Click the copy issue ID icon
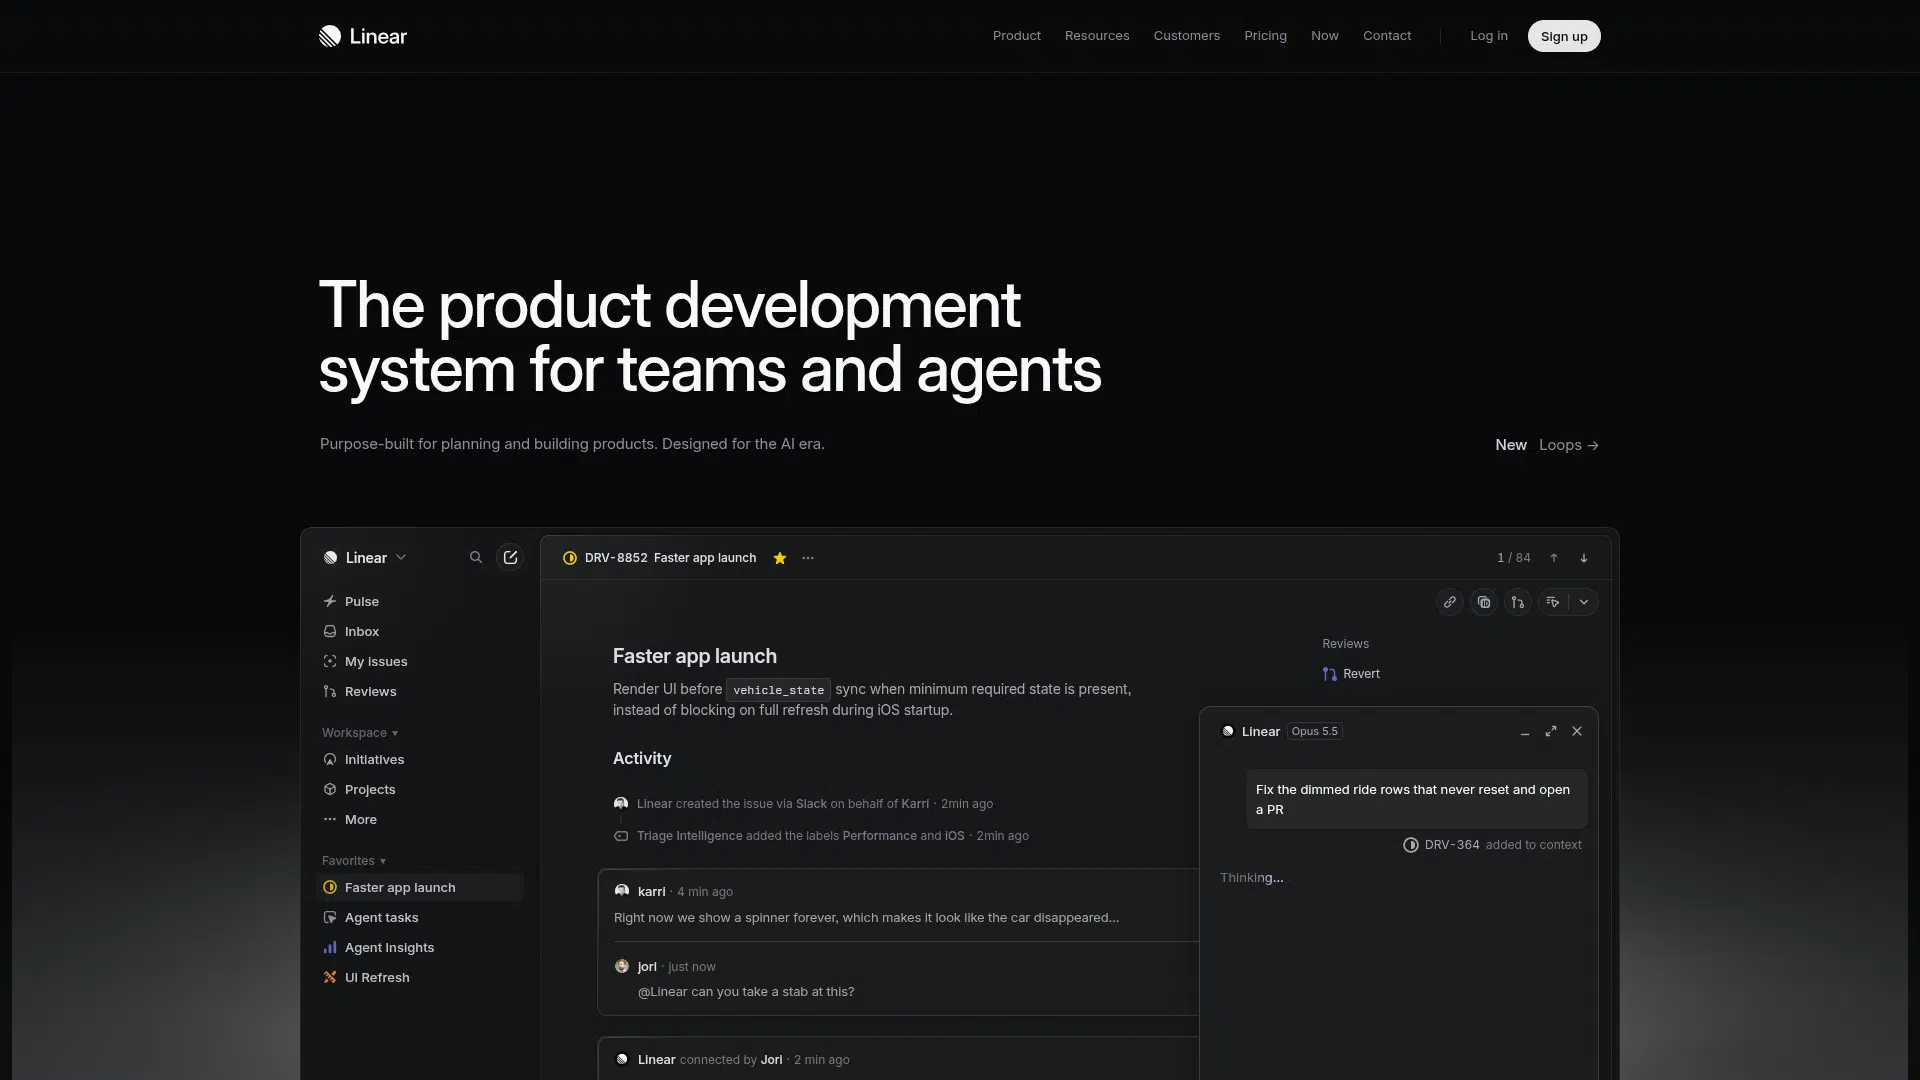1920x1080 pixels. (x=1484, y=602)
